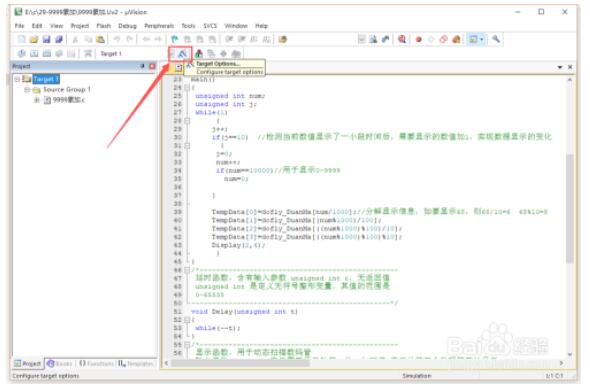Click the Disable all breakpoints icon
Viewport: 590px width, 392px height.
pyautogui.click(x=444, y=39)
